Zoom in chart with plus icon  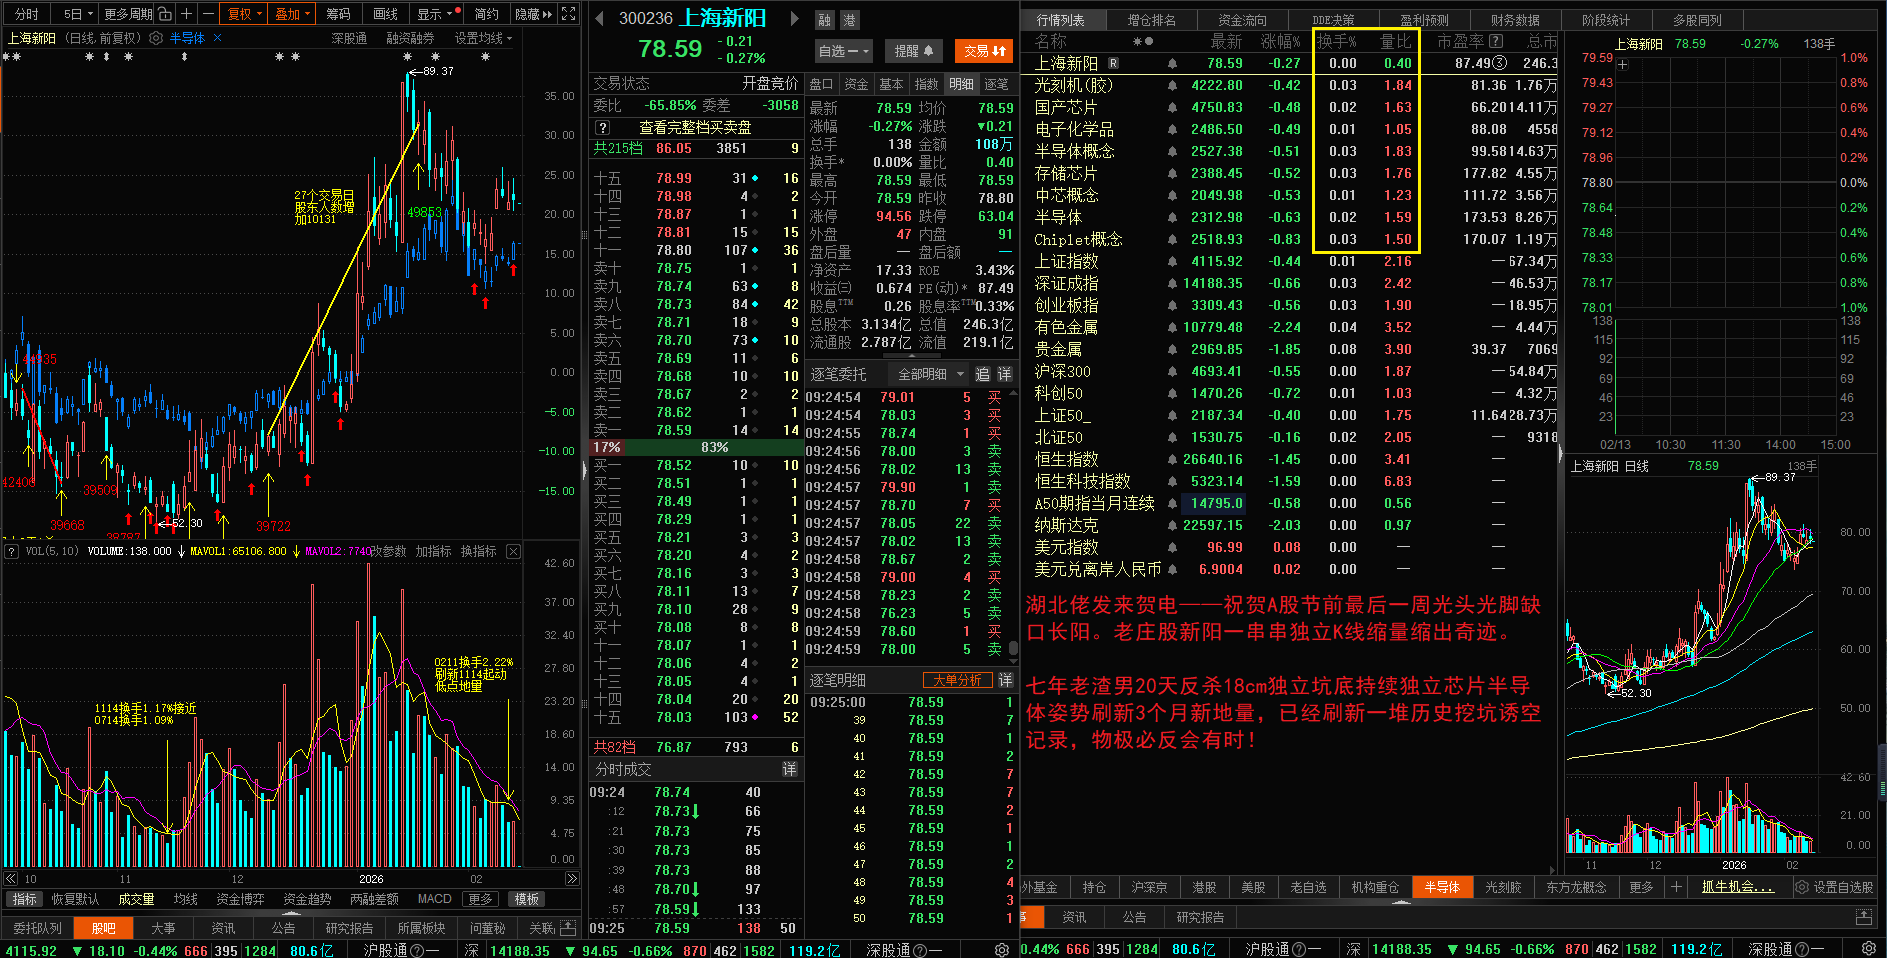(186, 14)
